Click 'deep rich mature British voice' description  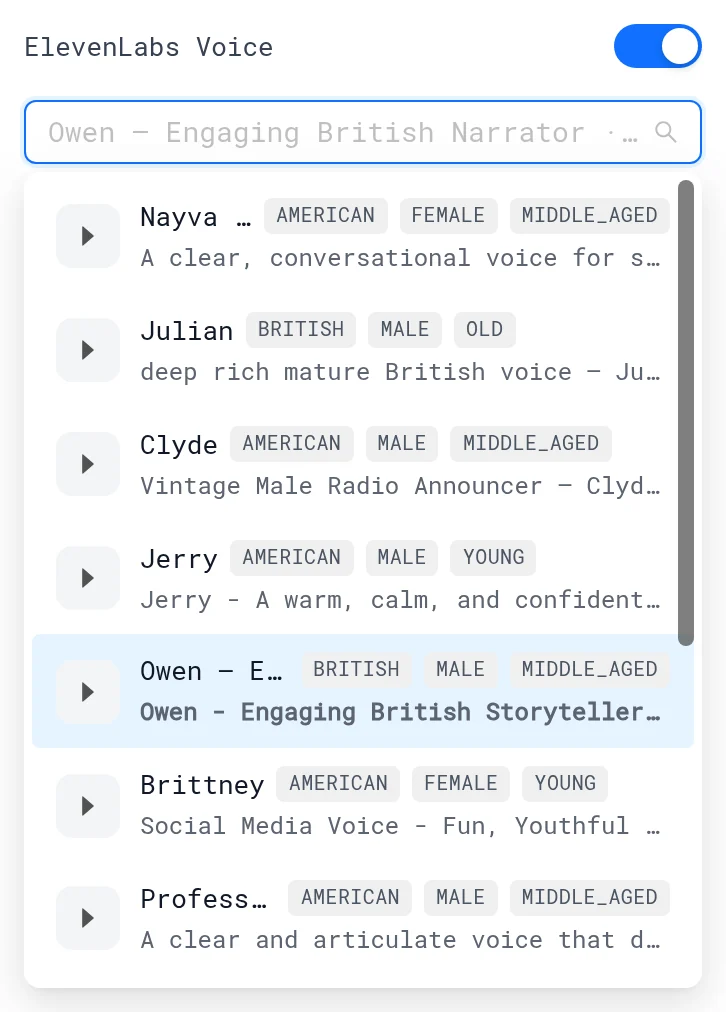pos(400,372)
